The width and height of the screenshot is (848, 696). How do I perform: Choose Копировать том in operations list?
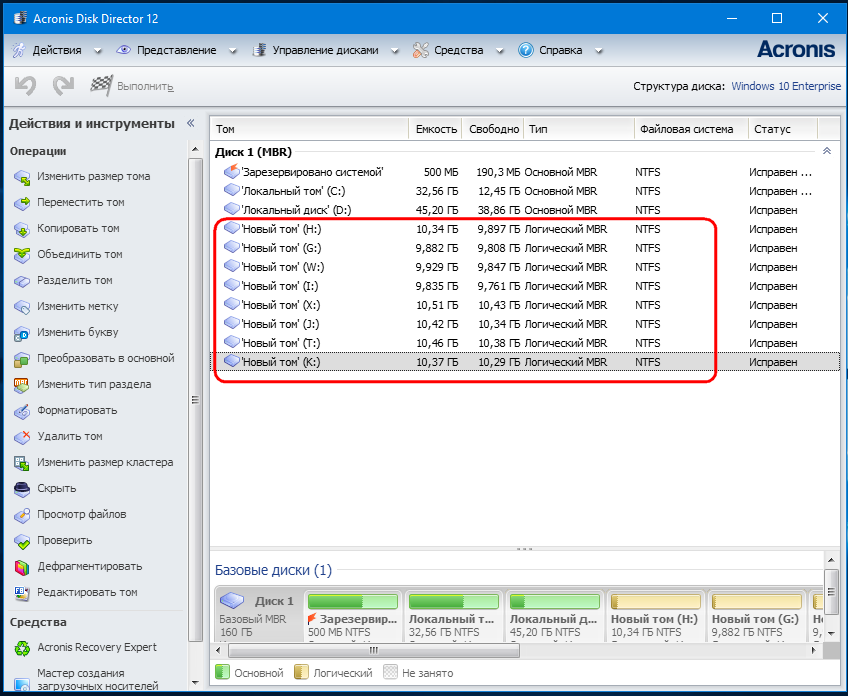[x=78, y=228]
